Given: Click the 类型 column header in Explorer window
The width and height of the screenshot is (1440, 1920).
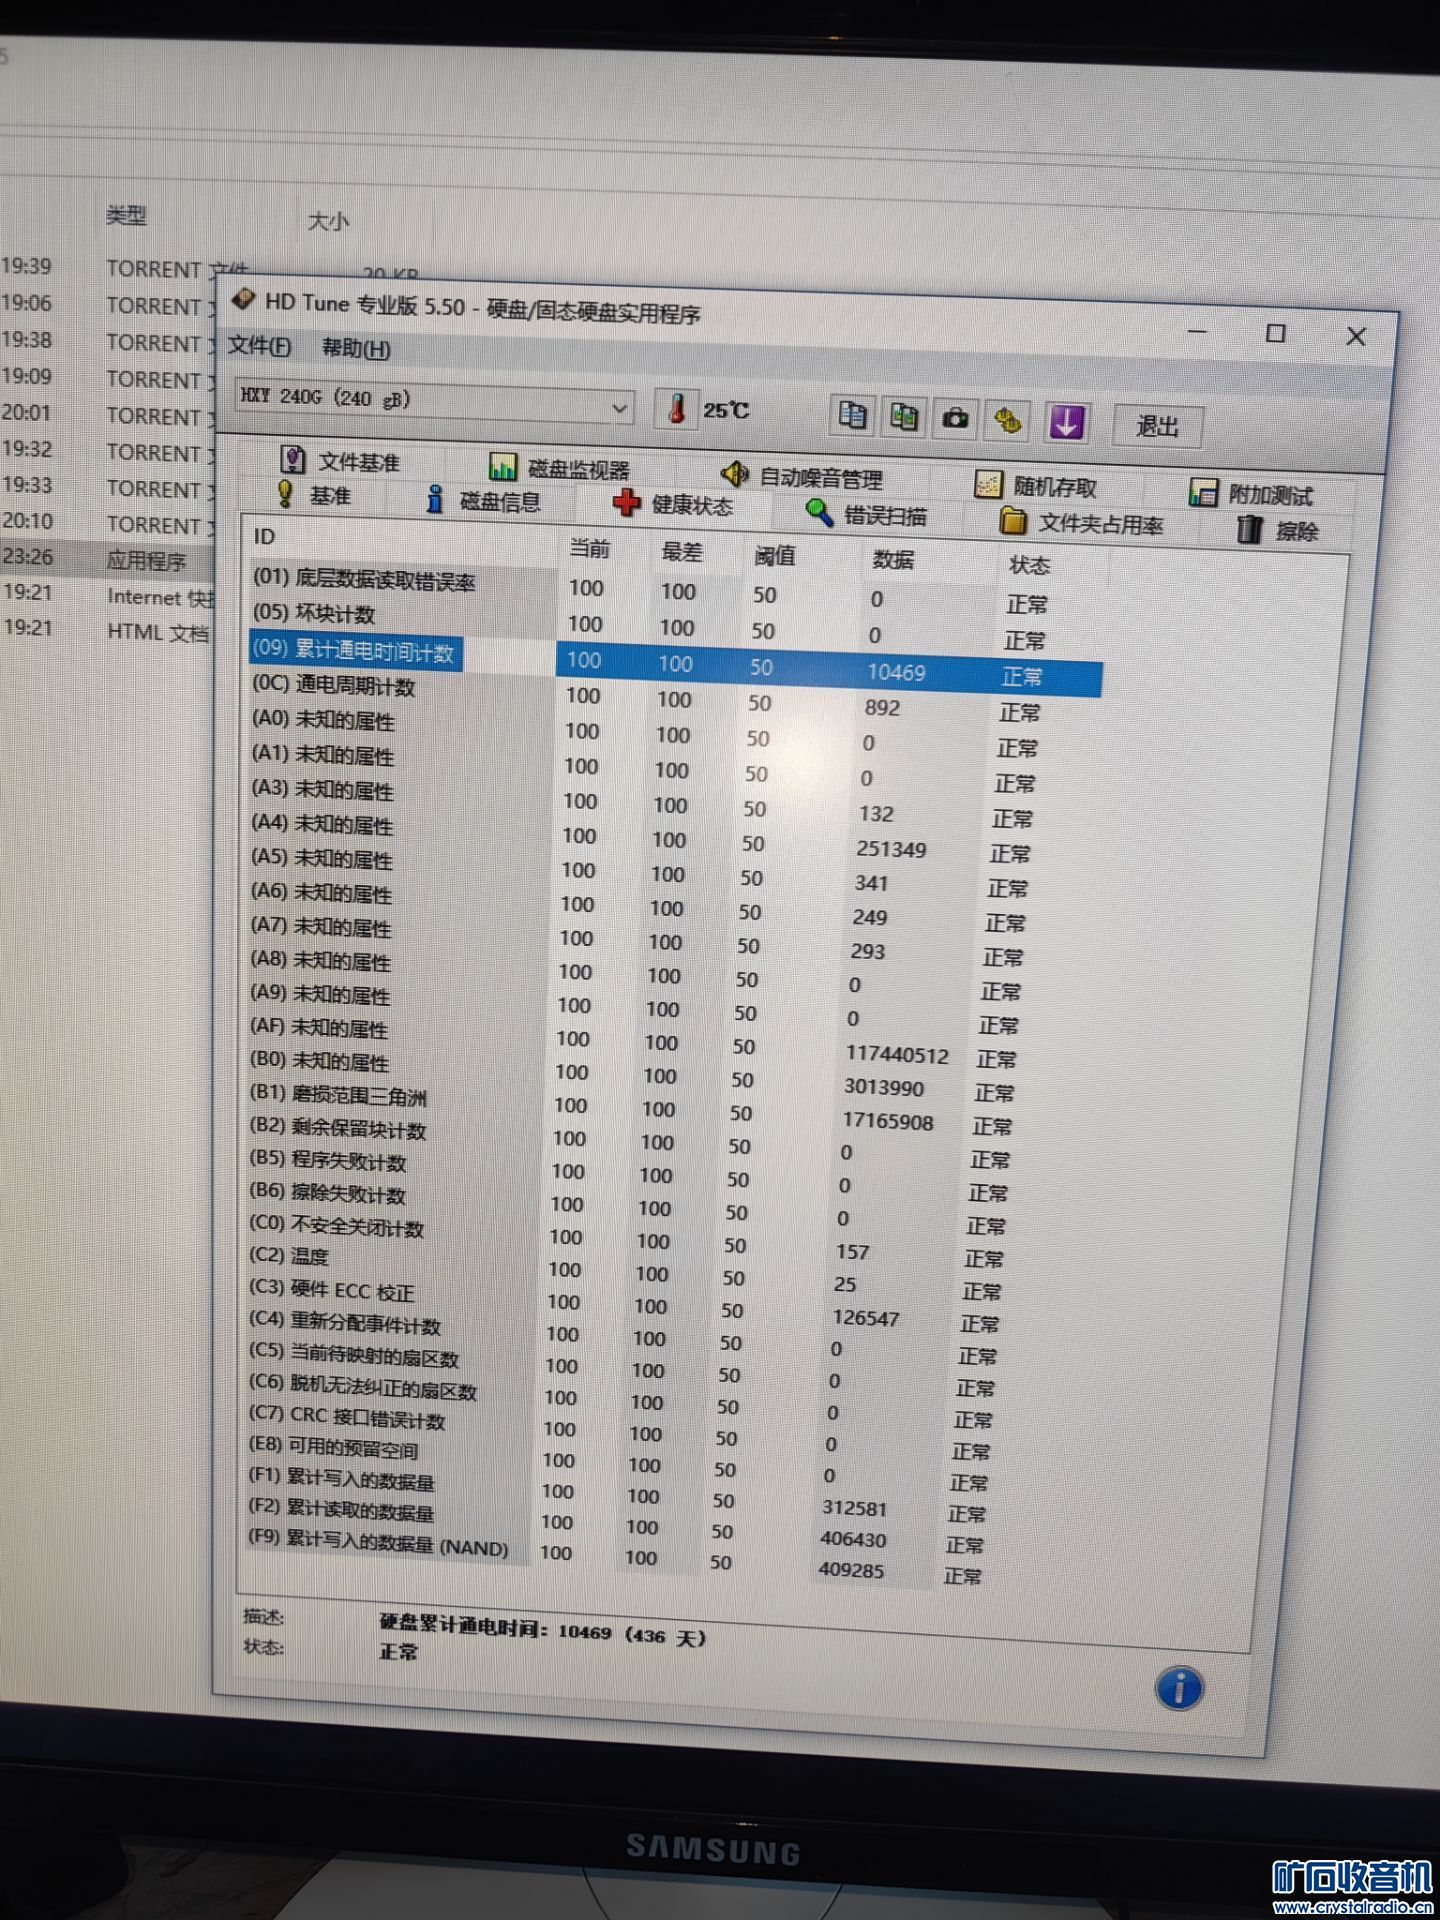Looking at the screenshot, I should (x=127, y=216).
